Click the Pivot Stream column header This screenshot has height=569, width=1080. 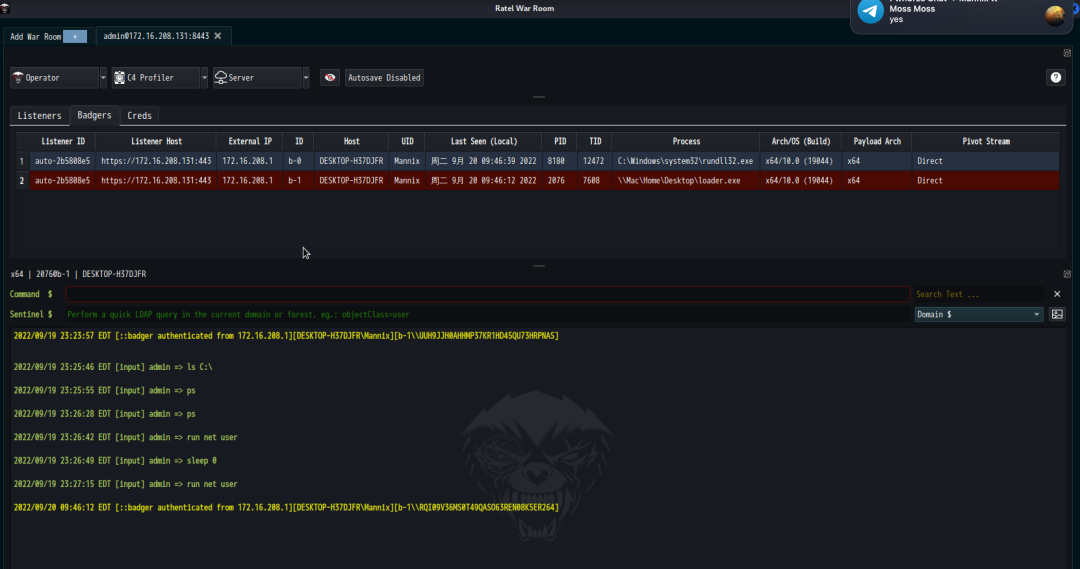pos(986,141)
